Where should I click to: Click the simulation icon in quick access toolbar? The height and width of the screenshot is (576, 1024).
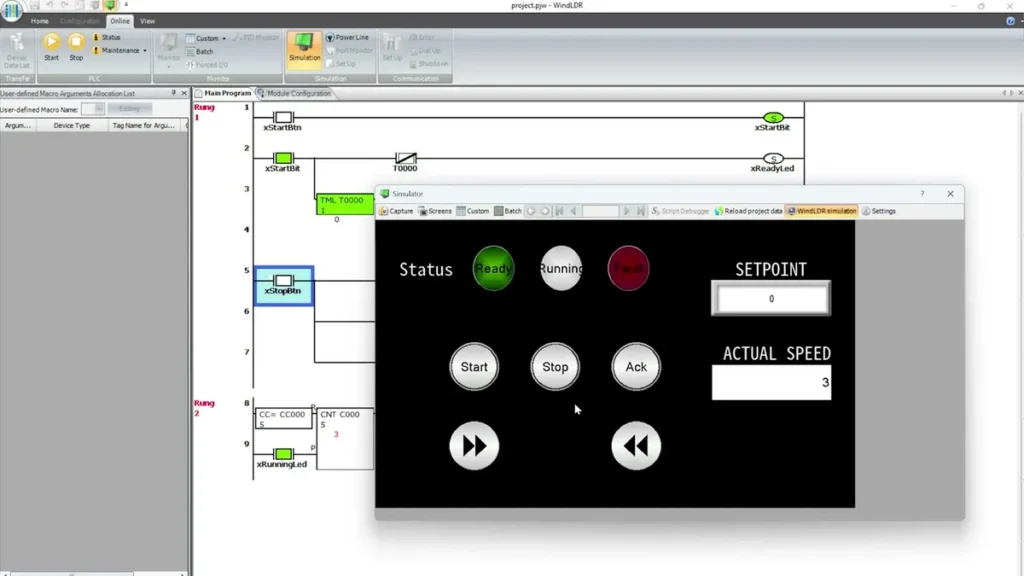pyautogui.click(x=110, y=5)
